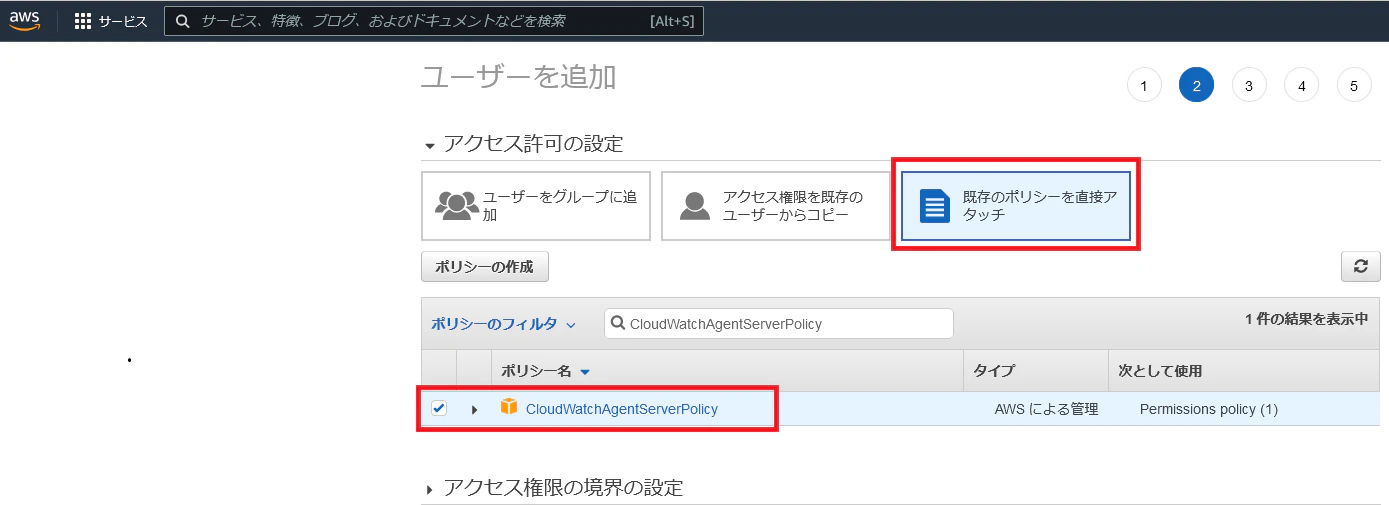Jump to step 5 of the wizard

click(x=1354, y=86)
